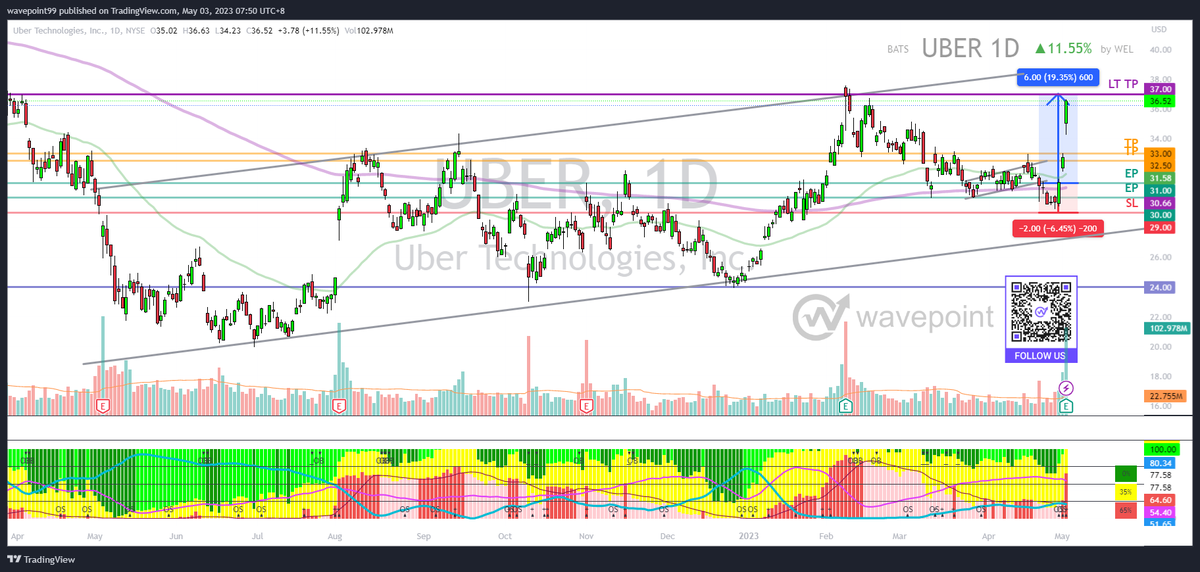This screenshot has width=1200, height=572.
Task: Click the FOLLOW US label
Action: pyautogui.click(x=1041, y=355)
